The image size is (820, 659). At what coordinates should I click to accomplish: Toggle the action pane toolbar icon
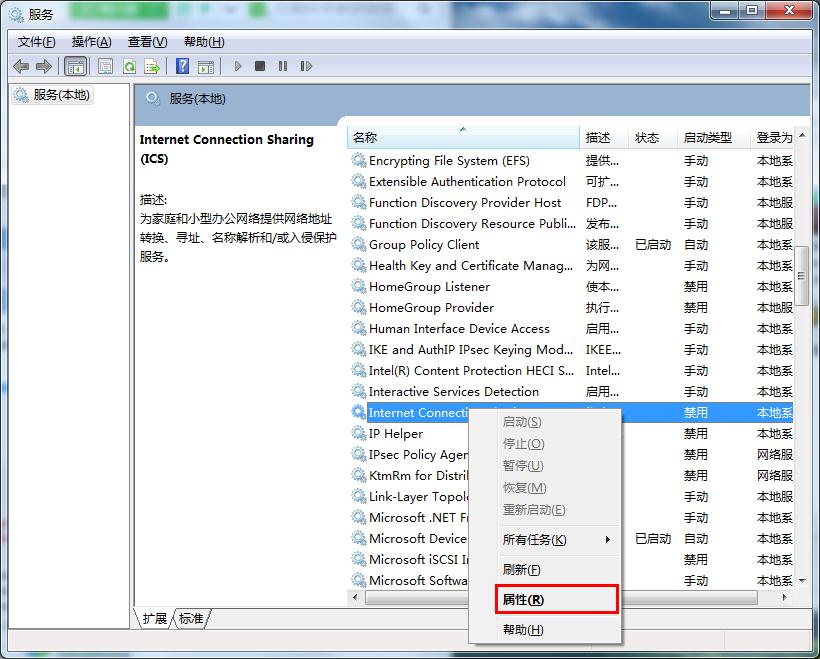tap(206, 66)
